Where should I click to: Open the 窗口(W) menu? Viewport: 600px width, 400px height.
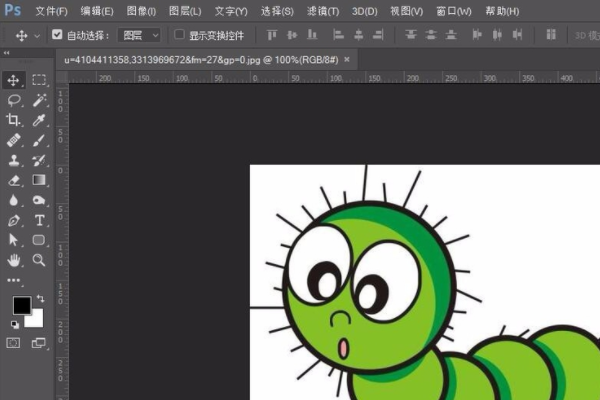tap(453, 11)
